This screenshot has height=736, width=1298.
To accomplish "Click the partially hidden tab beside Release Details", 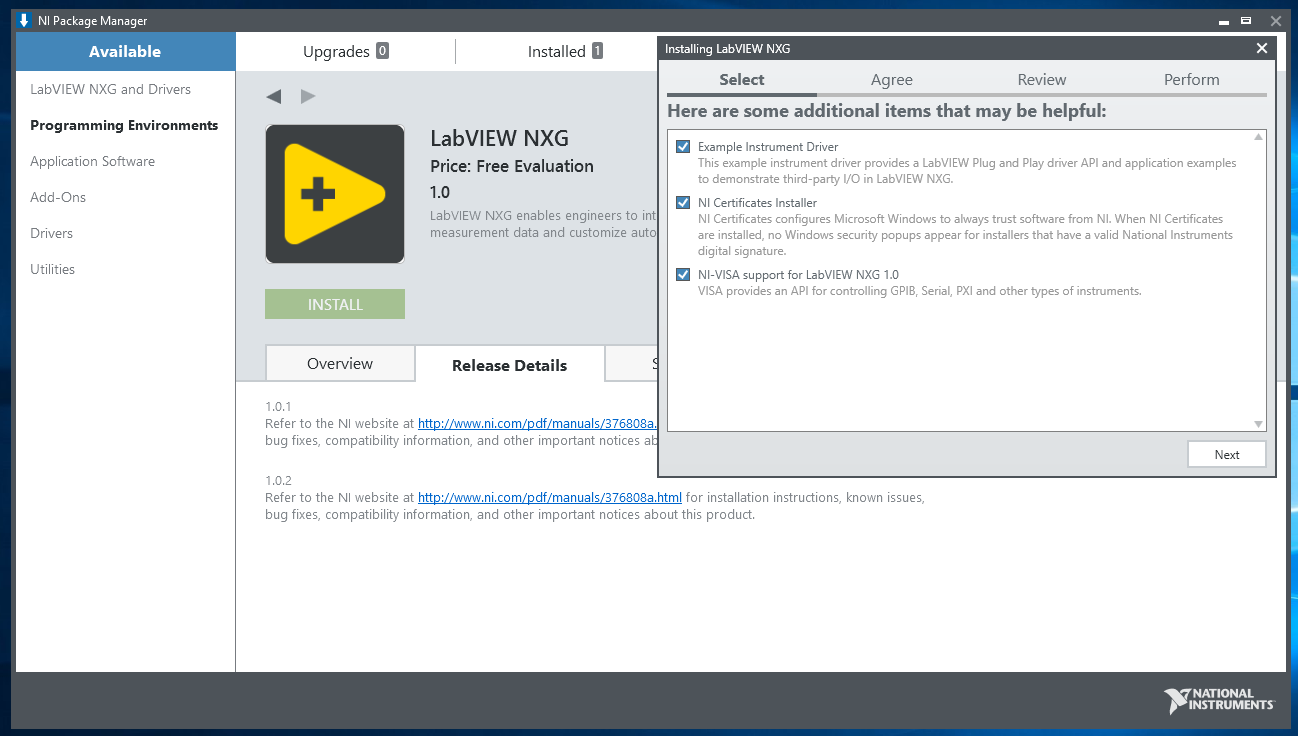I will (x=631, y=364).
